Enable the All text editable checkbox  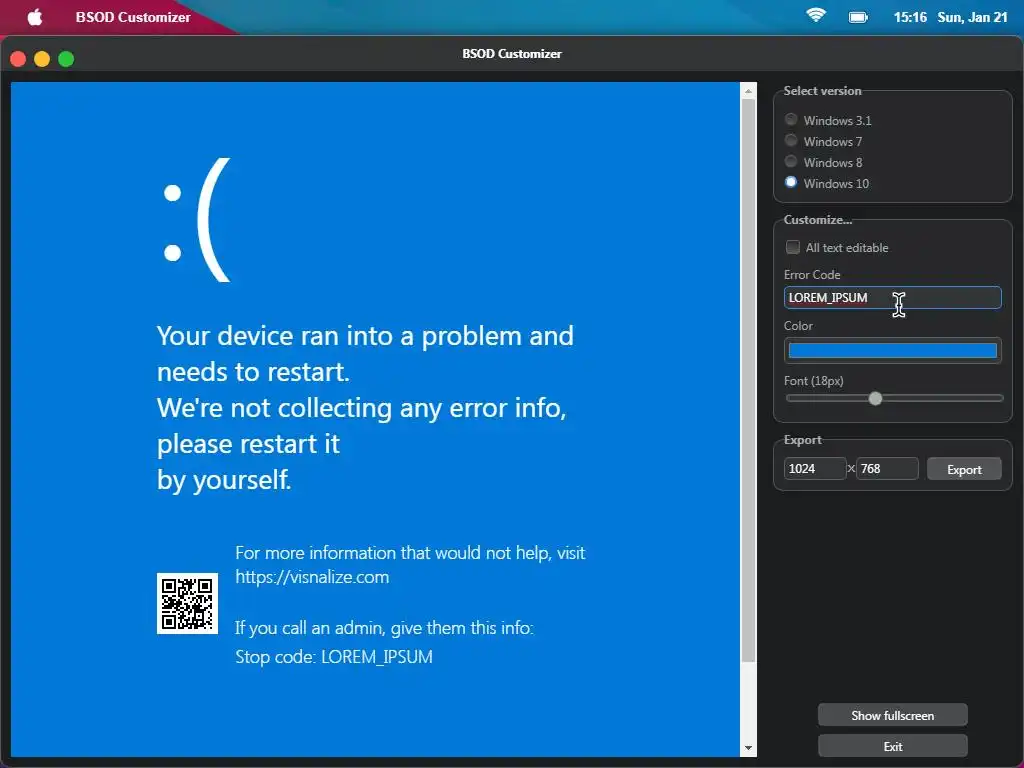coord(793,247)
